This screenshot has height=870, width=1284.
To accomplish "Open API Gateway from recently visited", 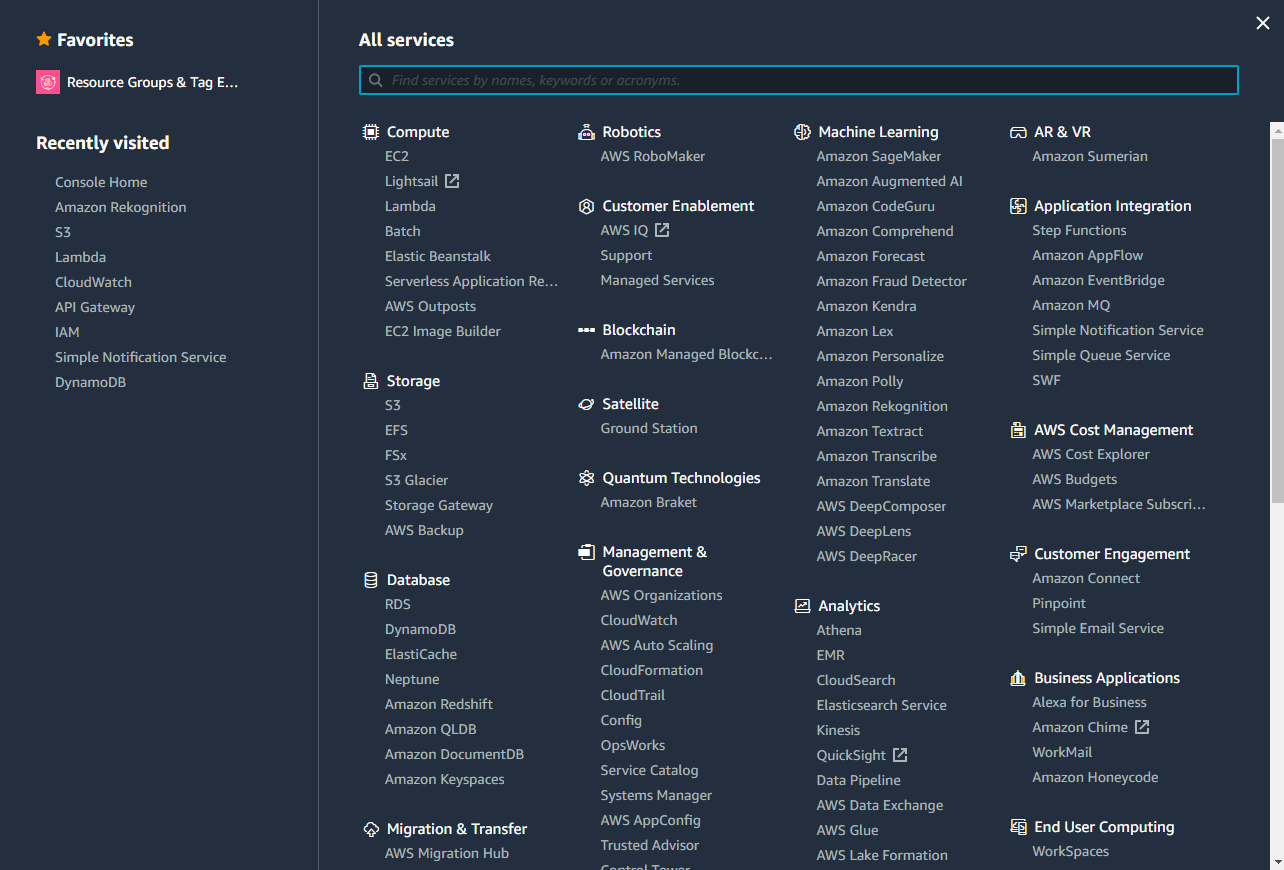I will (x=95, y=307).
